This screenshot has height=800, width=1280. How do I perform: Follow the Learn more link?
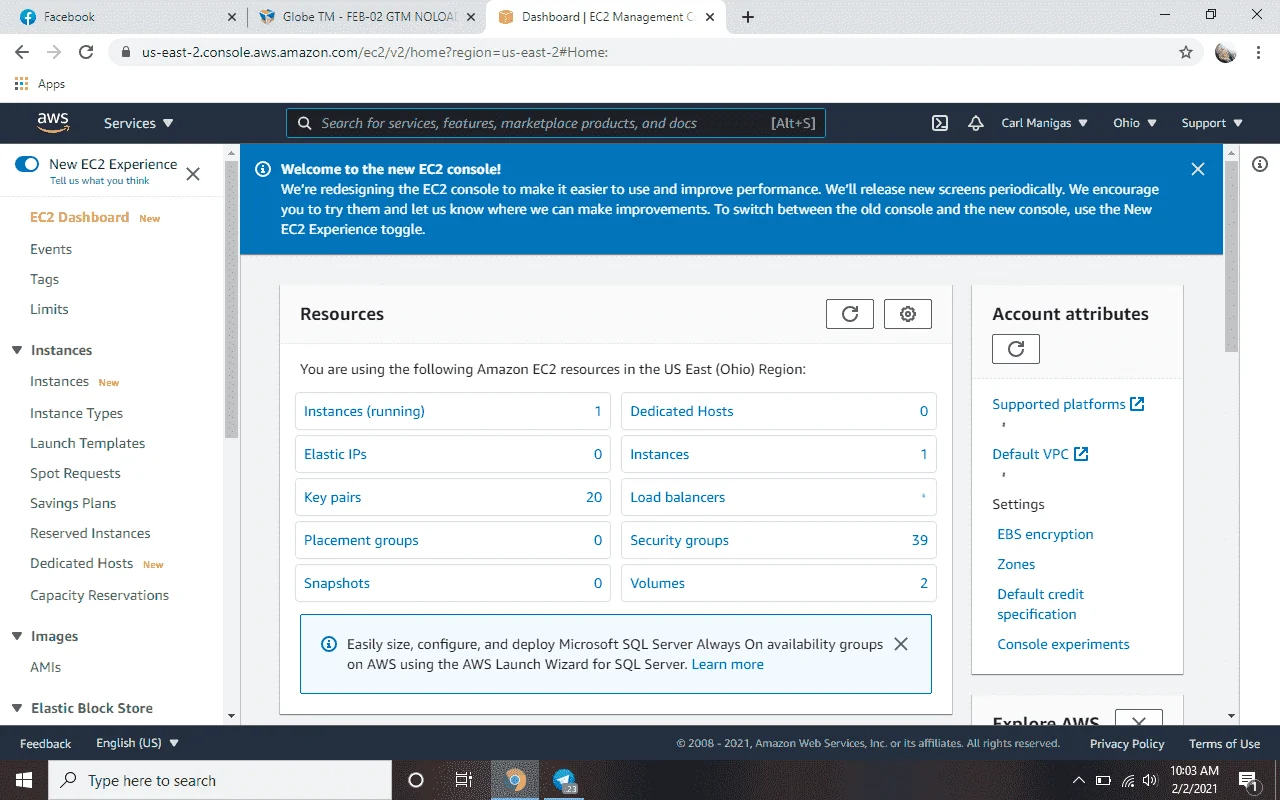pyautogui.click(x=728, y=664)
